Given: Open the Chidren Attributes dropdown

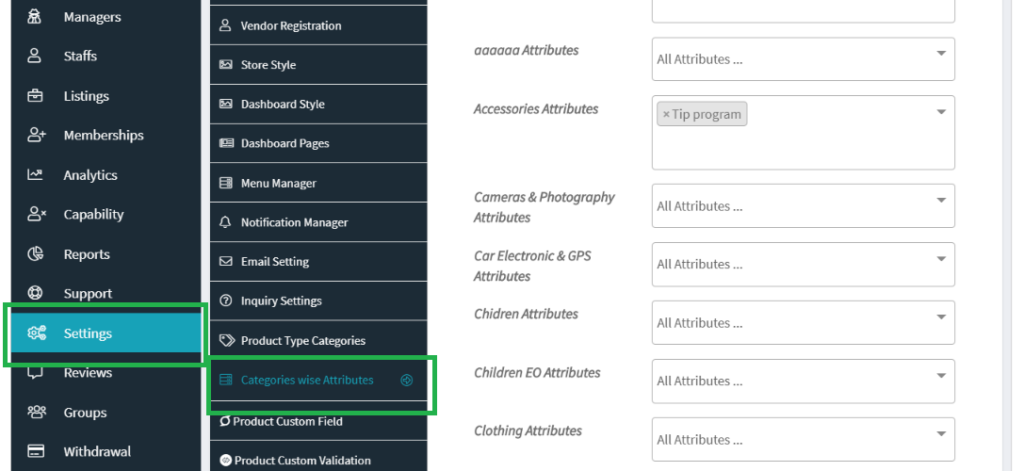Looking at the screenshot, I should click(x=803, y=323).
